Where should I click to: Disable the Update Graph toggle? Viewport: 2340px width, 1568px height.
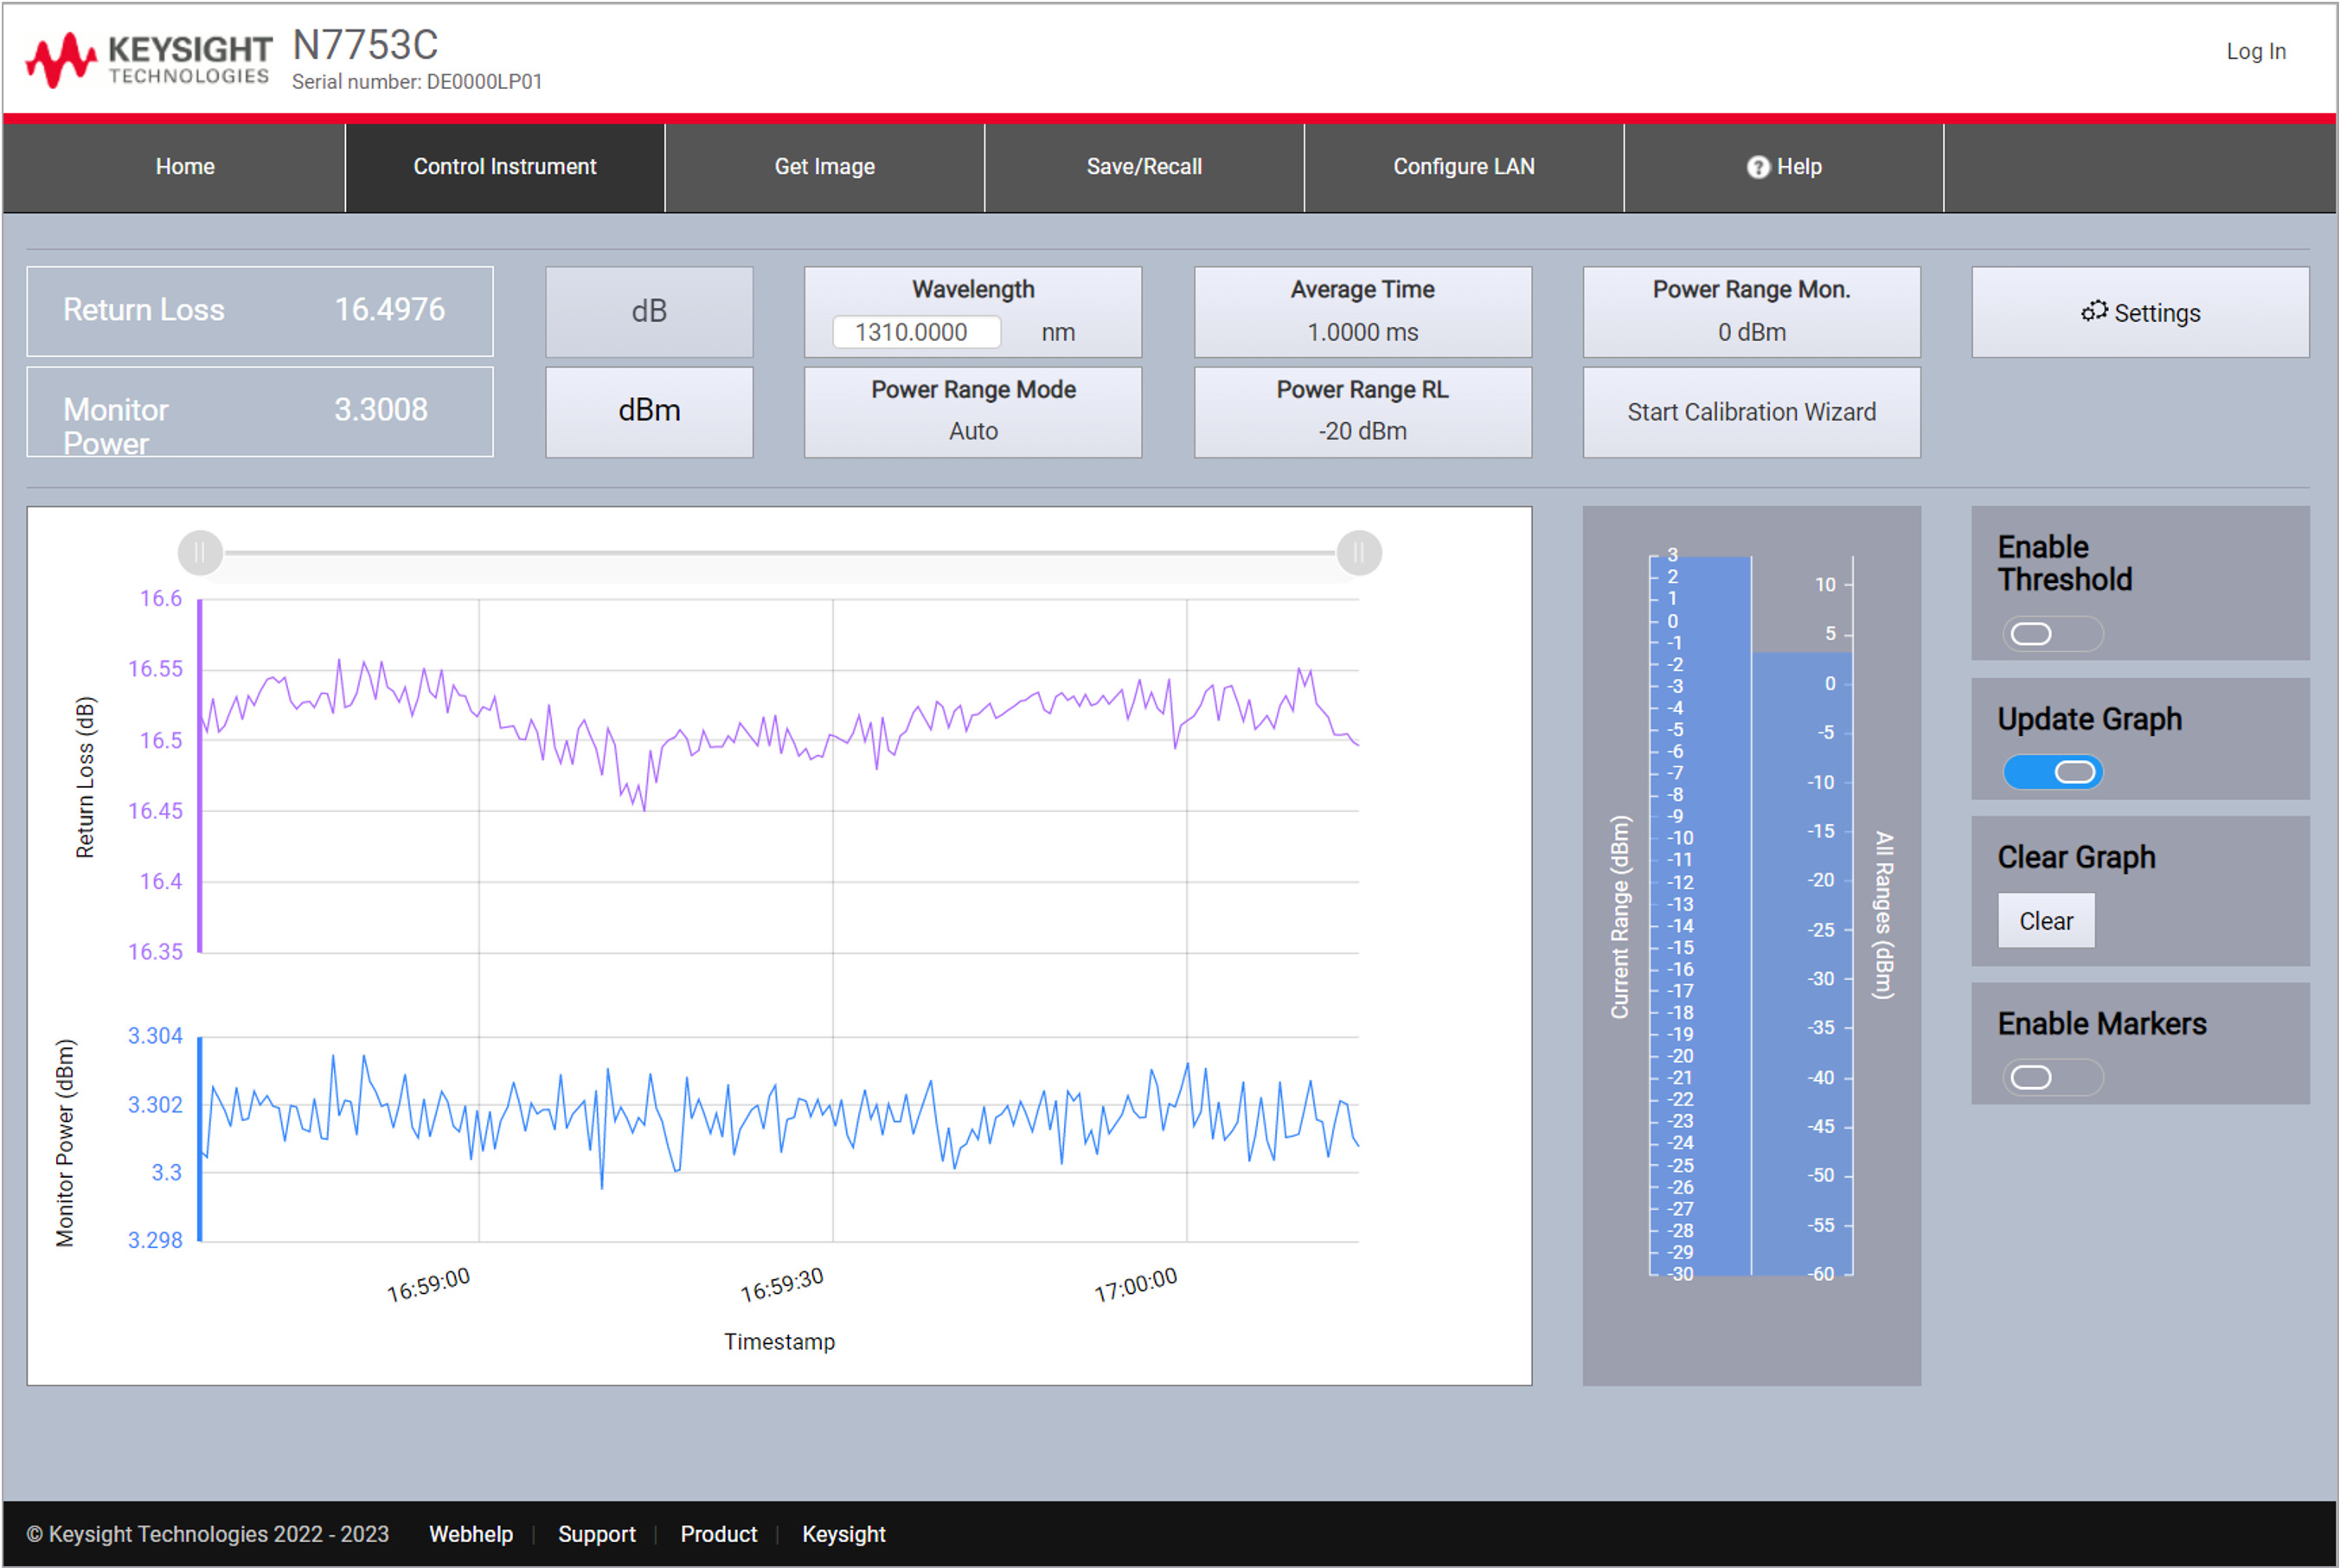(x=2052, y=772)
